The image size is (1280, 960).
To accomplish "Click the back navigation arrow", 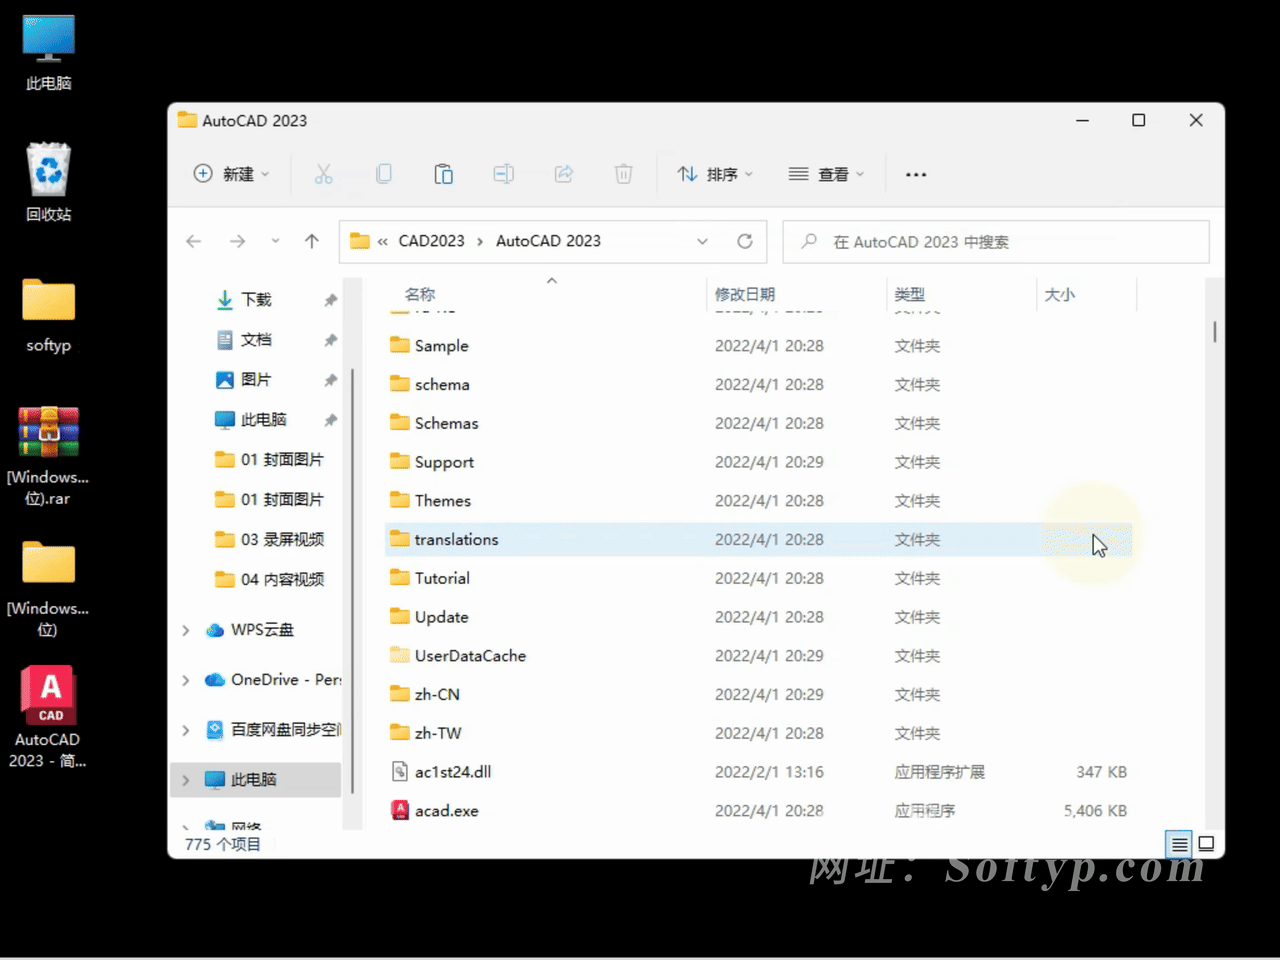I will [193, 241].
